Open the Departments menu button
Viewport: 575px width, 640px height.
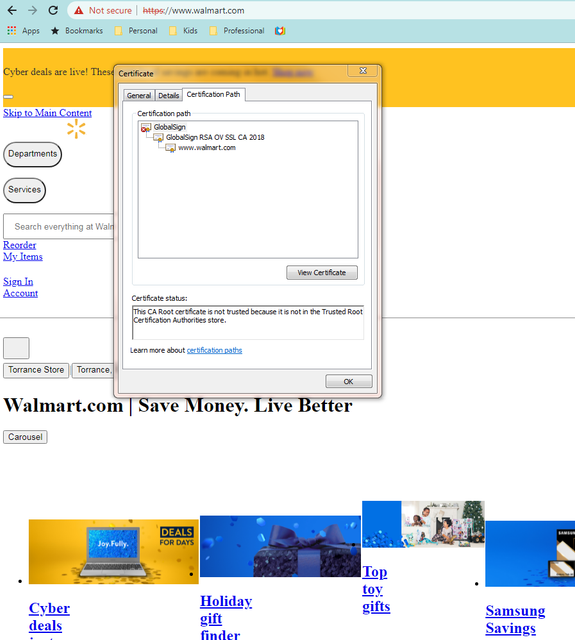(33, 154)
